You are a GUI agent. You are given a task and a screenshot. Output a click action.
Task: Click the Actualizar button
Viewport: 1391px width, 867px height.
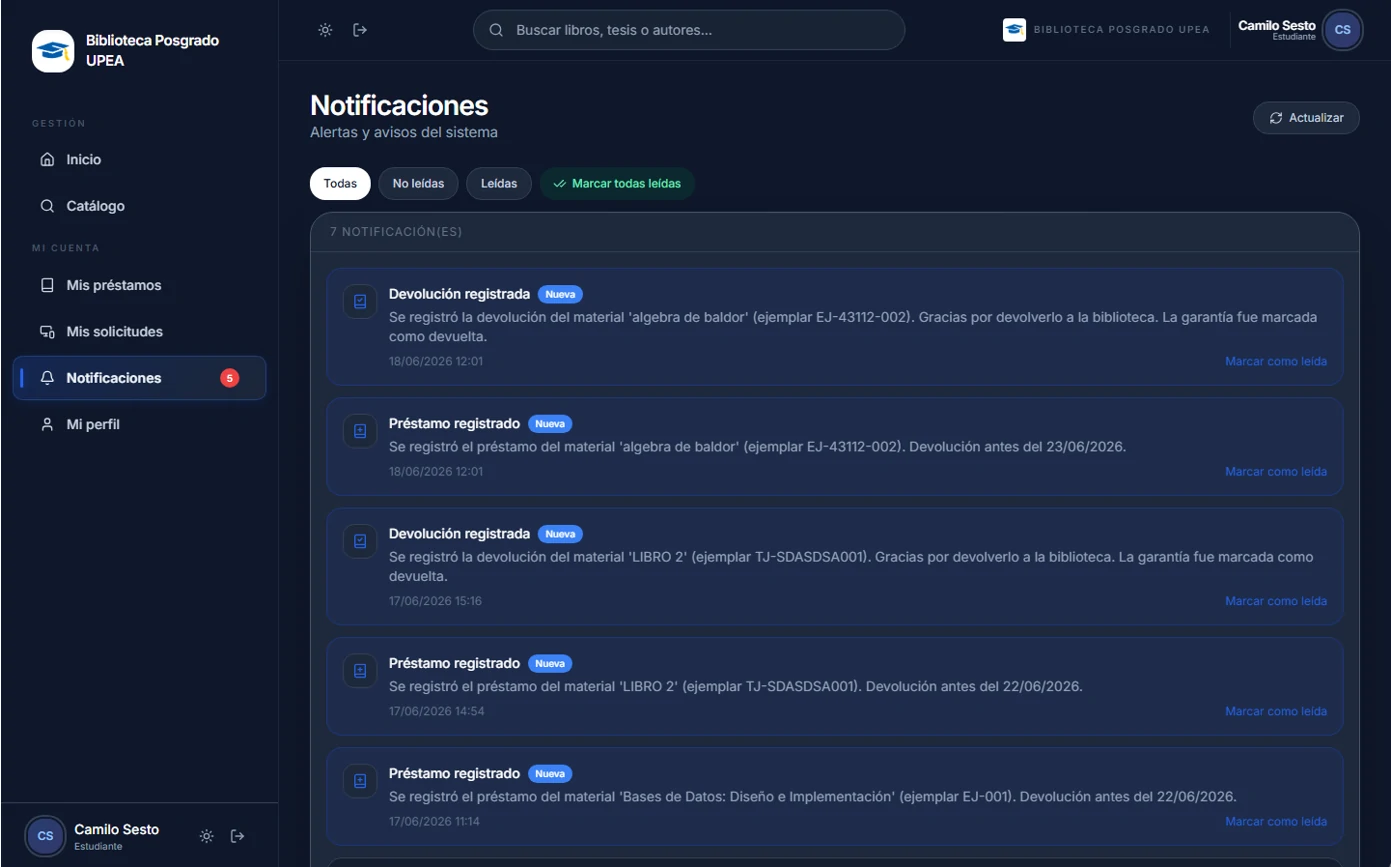pyautogui.click(x=1306, y=118)
